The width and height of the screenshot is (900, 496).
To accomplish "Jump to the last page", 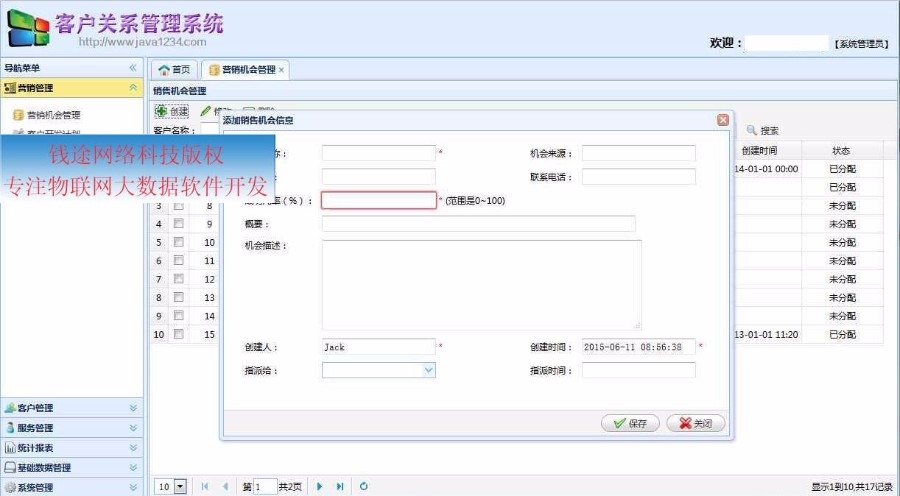I will (340, 486).
